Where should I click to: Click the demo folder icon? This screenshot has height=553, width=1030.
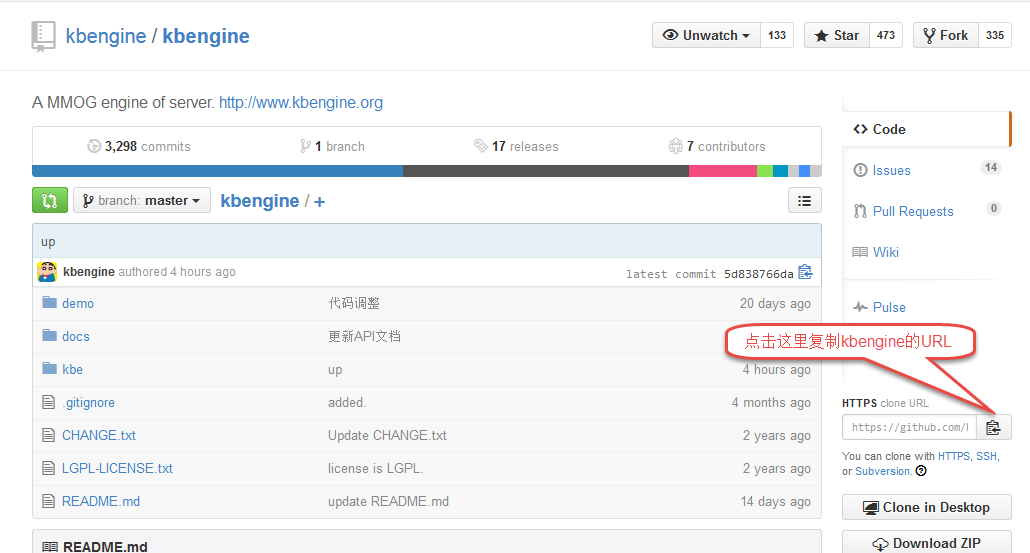pyautogui.click(x=49, y=302)
